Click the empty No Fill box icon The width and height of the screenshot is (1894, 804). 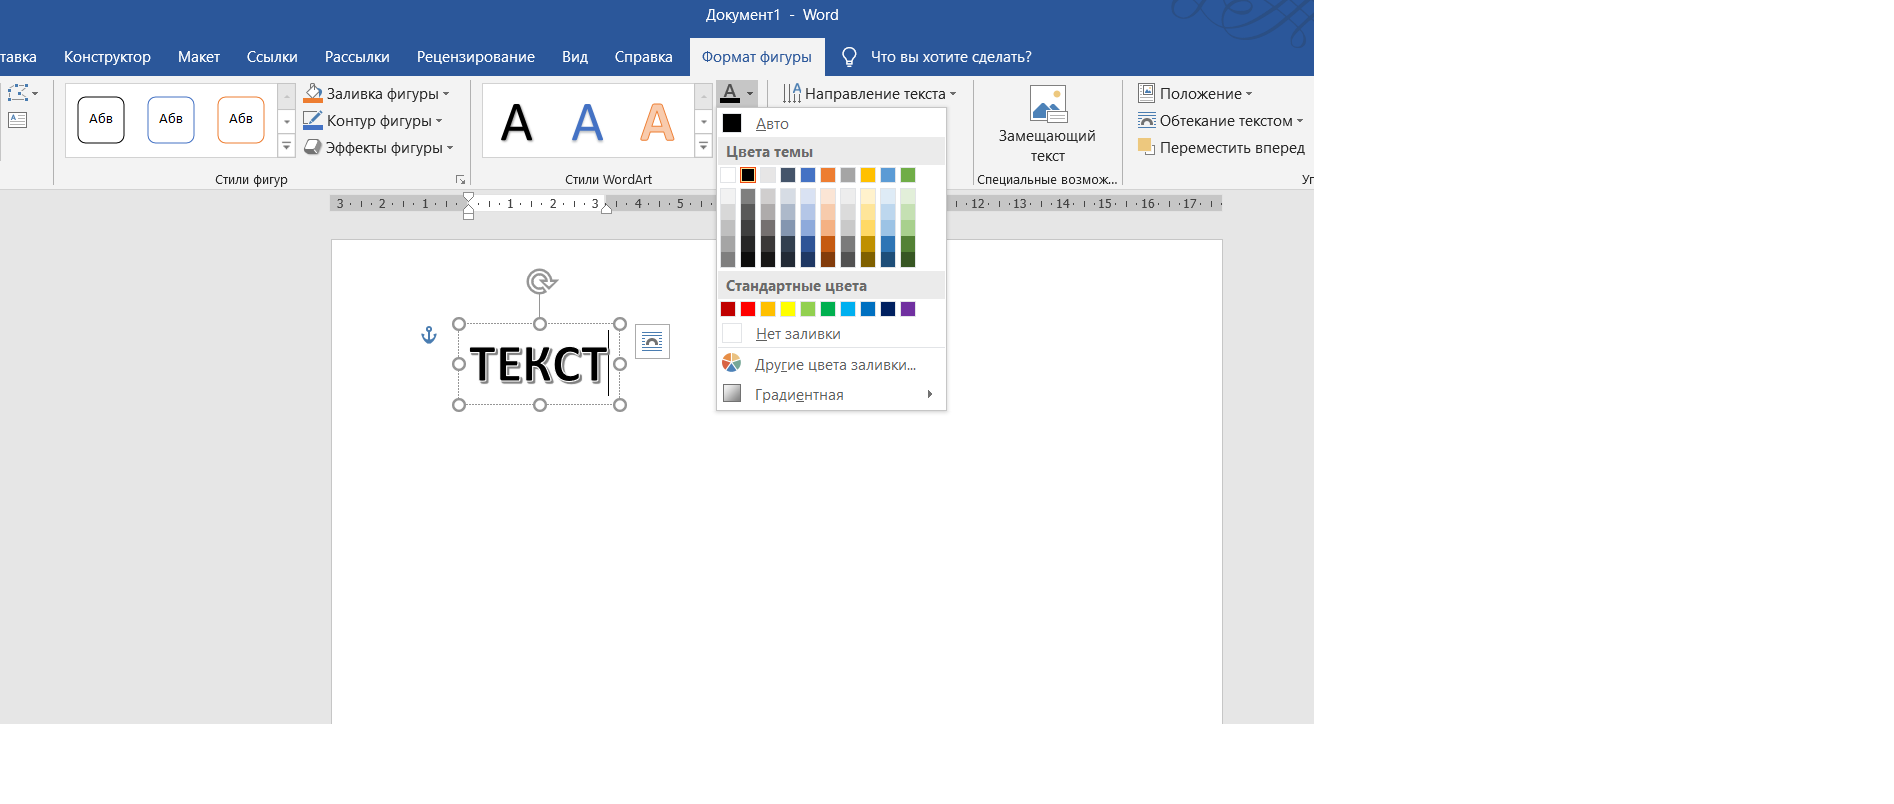732,333
